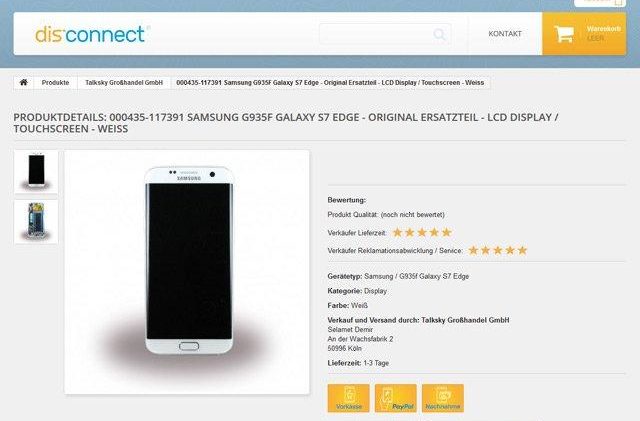This screenshot has height=421, width=640.
Task: Click the search magnifier icon
Action: 439,34
